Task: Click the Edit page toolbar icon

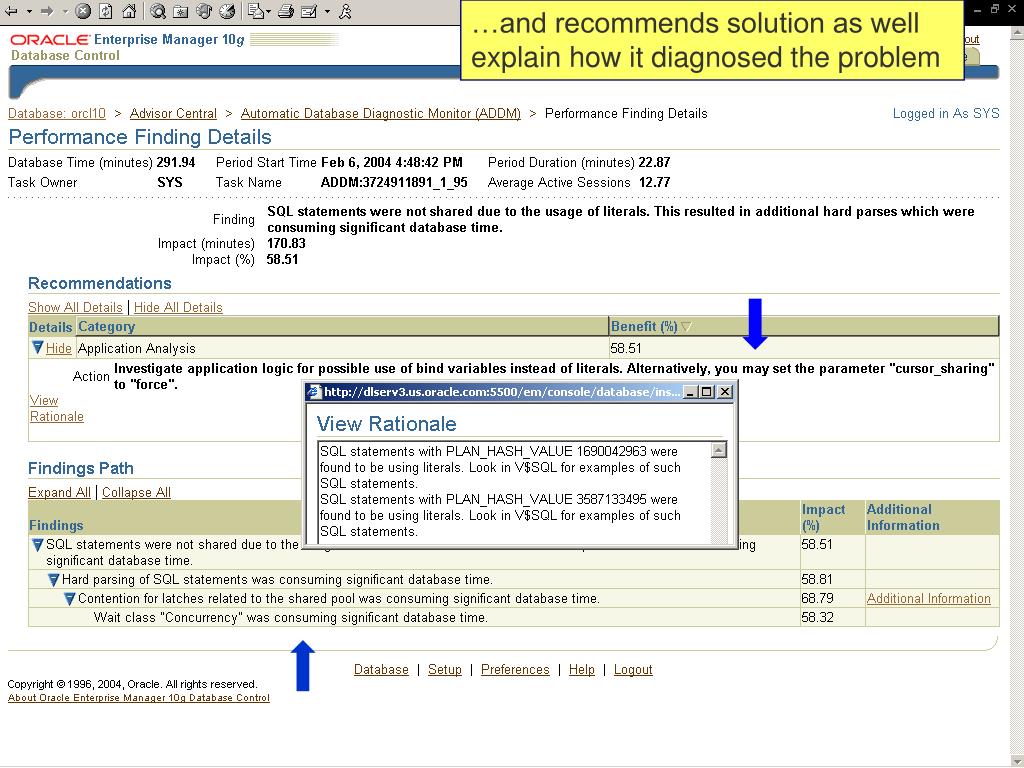Action: pos(309,11)
